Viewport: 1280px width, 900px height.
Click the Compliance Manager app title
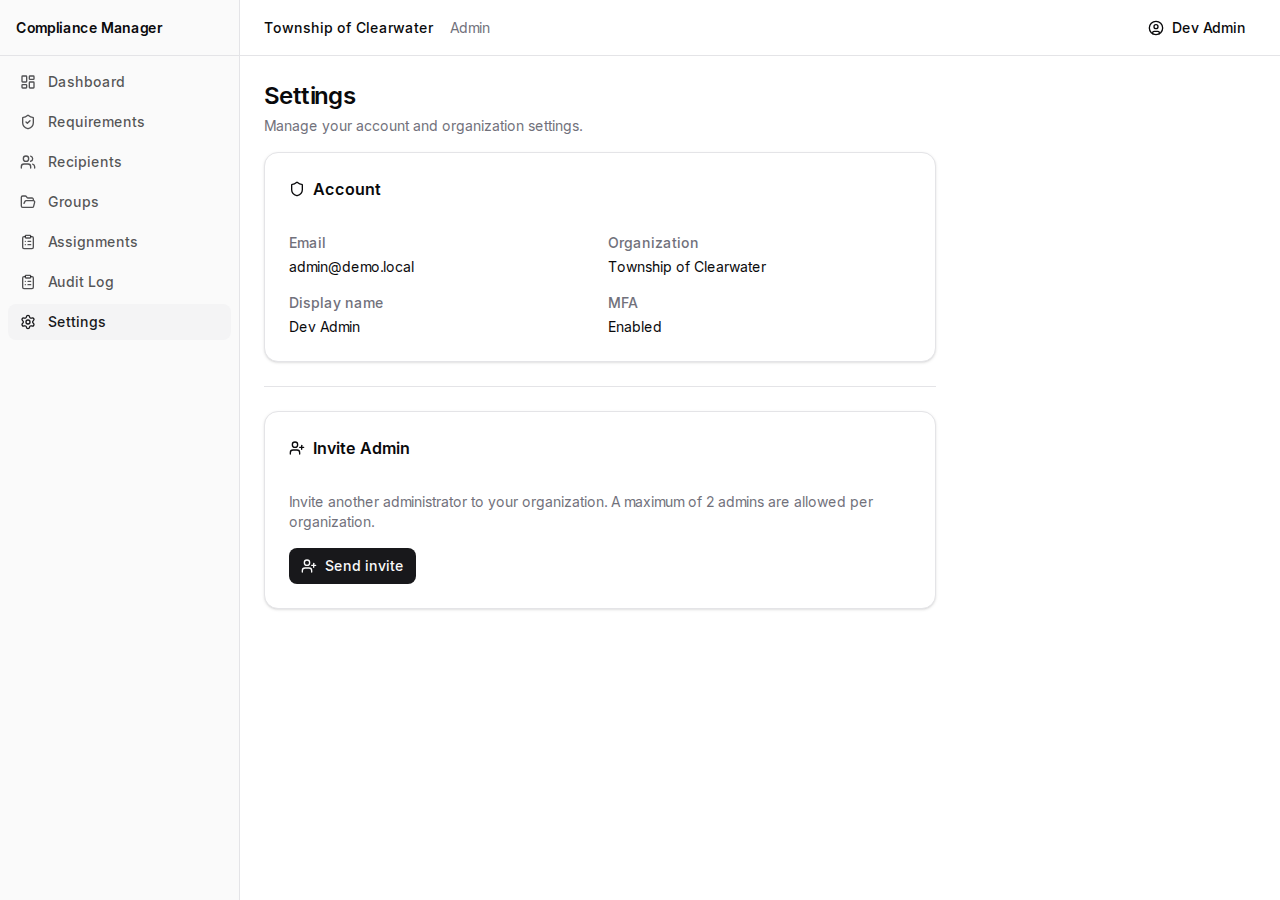(x=89, y=28)
